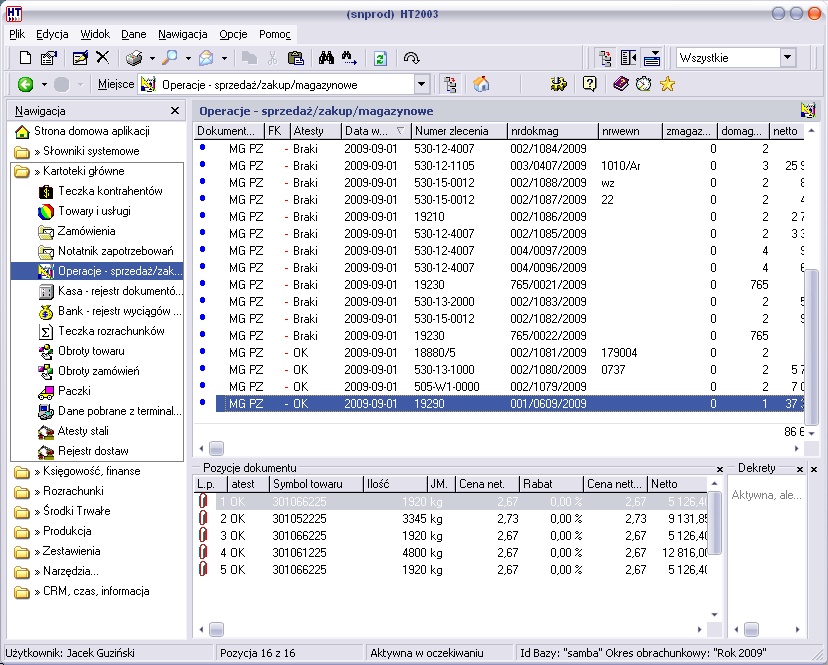Click the paperclip icon on position row 2

point(203,518)
